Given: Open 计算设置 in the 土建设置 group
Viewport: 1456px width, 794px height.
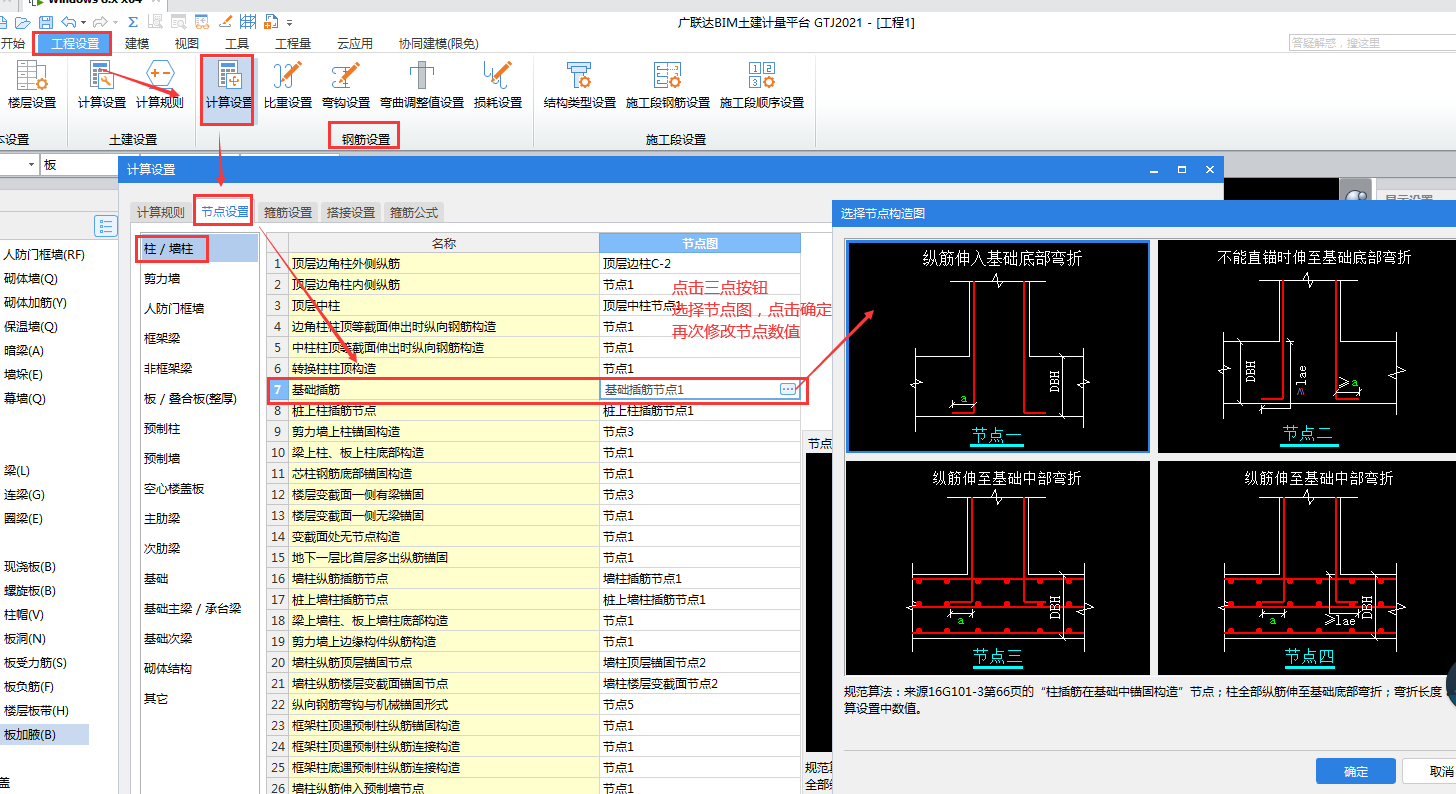Looking at the screenshot, I should click(102, 85).
